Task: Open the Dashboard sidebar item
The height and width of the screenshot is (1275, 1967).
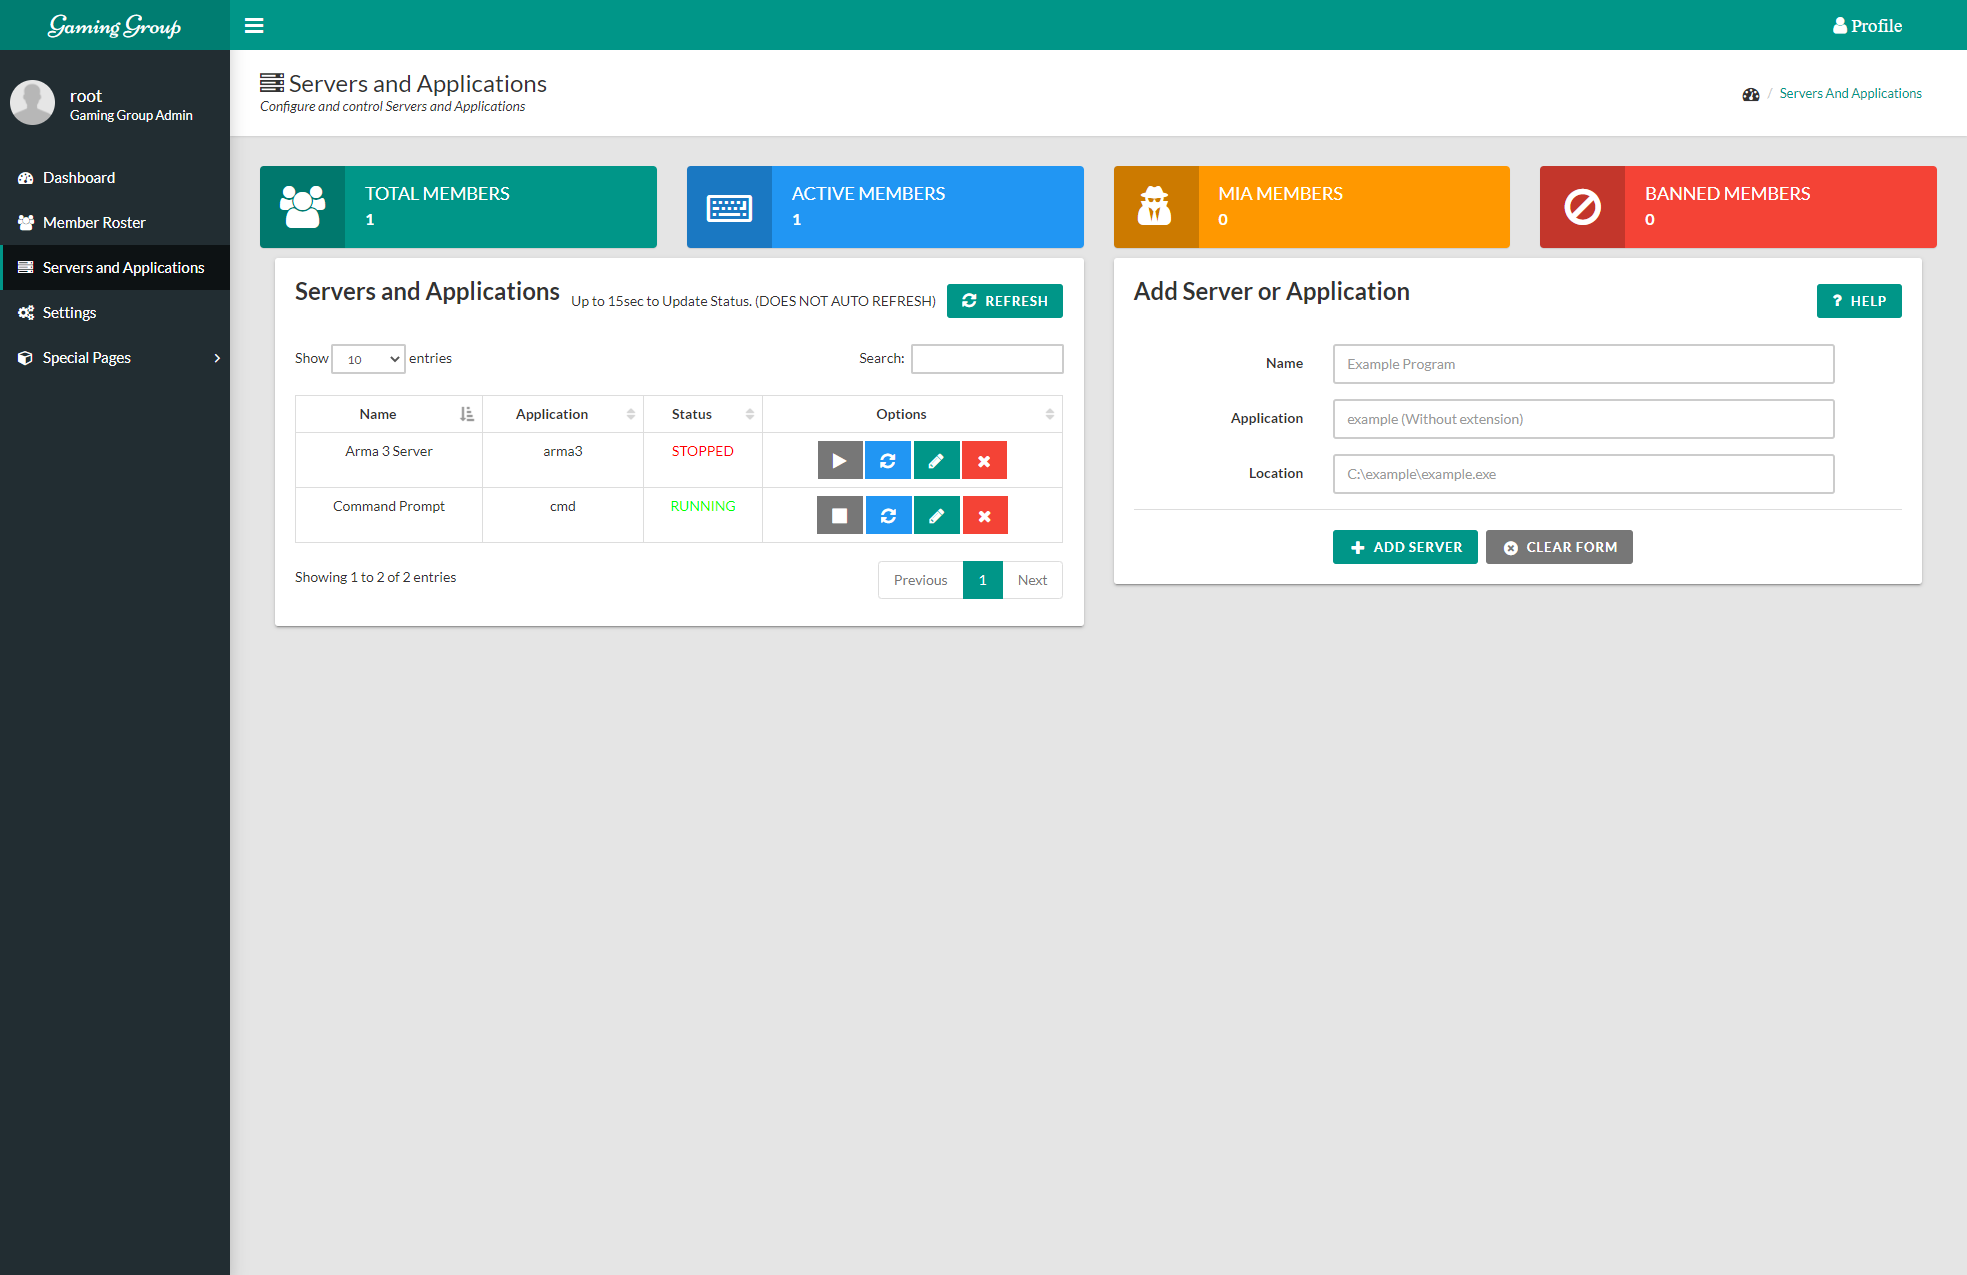Action: [x=79, y=178]
